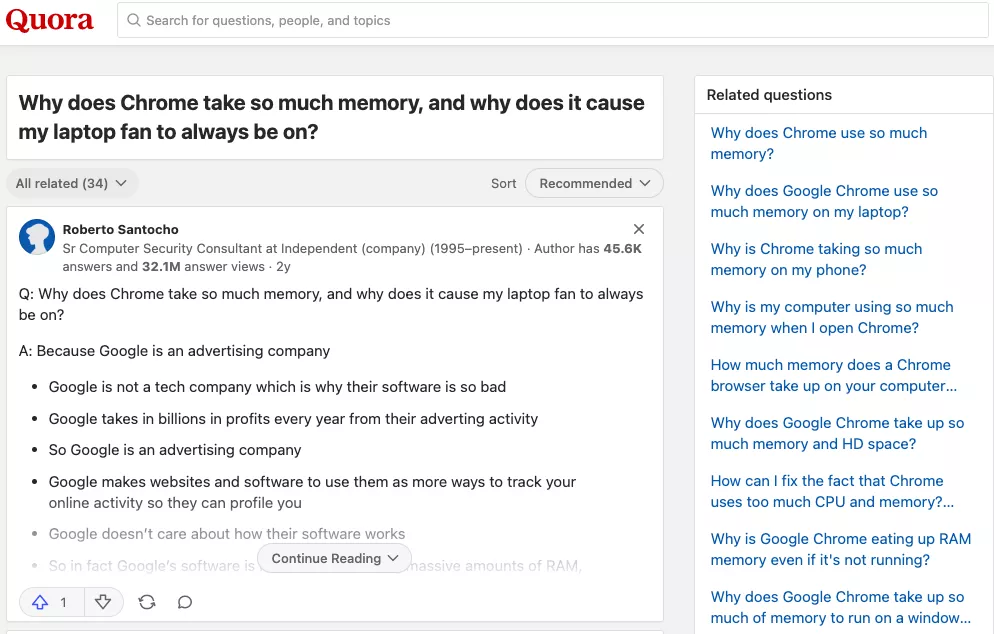Open Roberto Santocho's profile picture
Viewport: 994px width, 634px height.
tap(37, 237)
